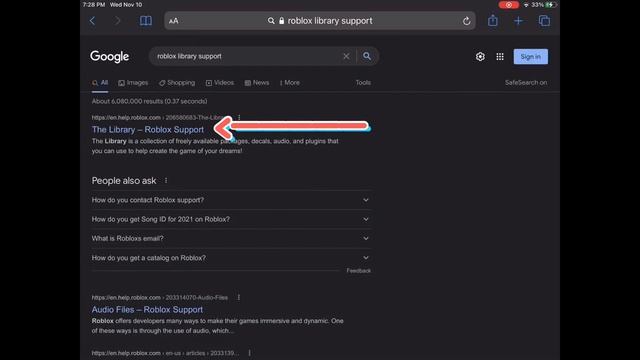Click the Audio Files result URL breadcrumb
The width and height of the screenshot is (640, 360).
point(160,298)
